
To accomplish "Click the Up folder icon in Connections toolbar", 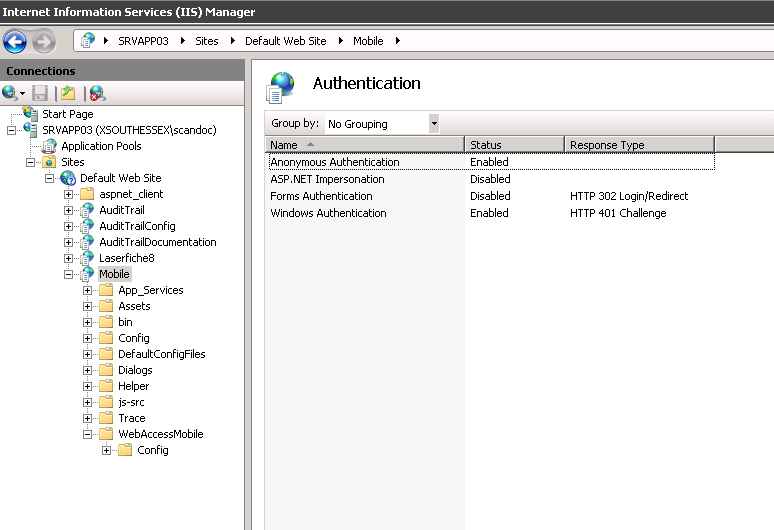I will pos(68,93).
